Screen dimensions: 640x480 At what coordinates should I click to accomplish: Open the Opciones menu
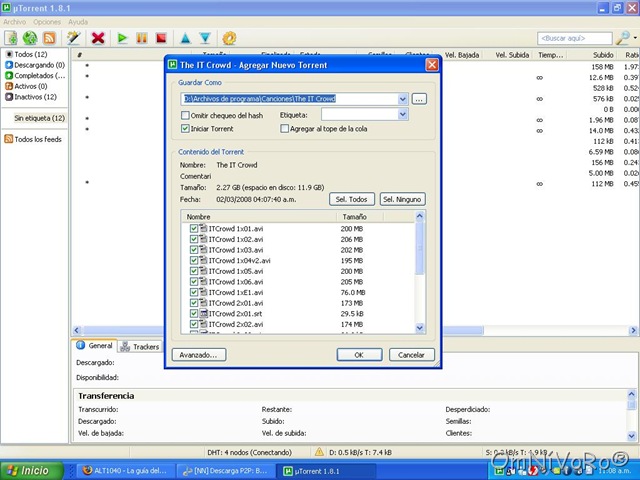click(47, 22)
